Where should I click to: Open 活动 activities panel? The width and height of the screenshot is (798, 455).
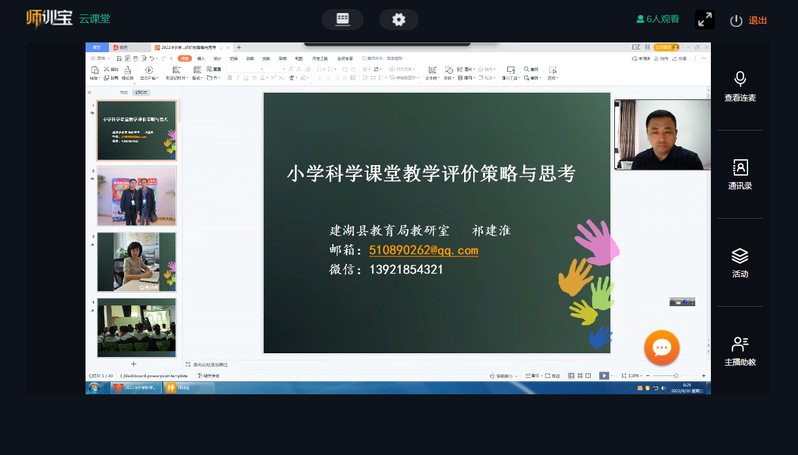coord(739,263)
